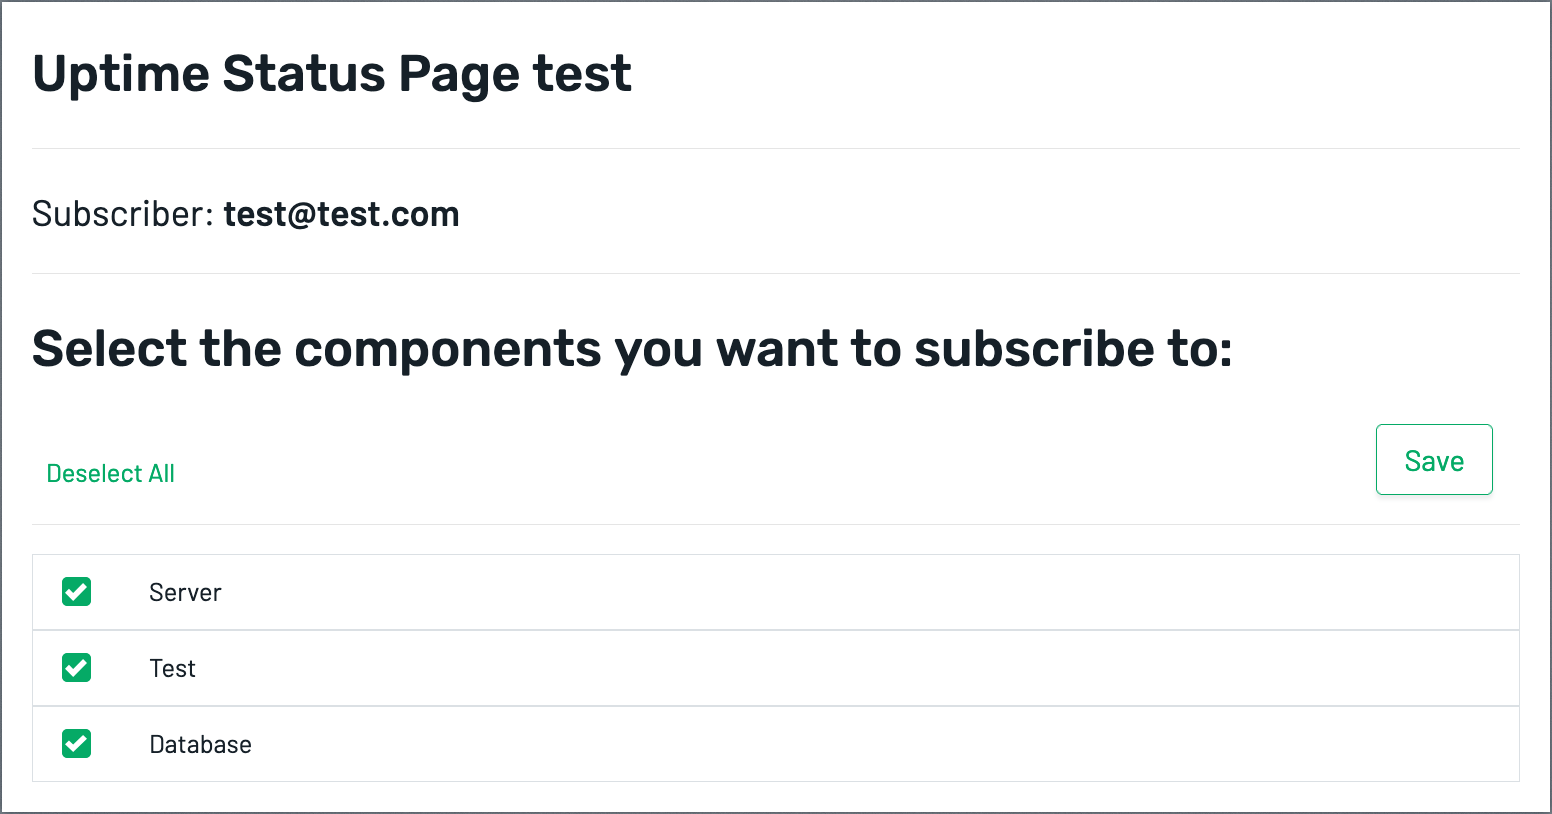Uncheck the Server component checkbox
Viewport: 1552px width, 814px height.
pyautogui.click(x=77, y=592)
